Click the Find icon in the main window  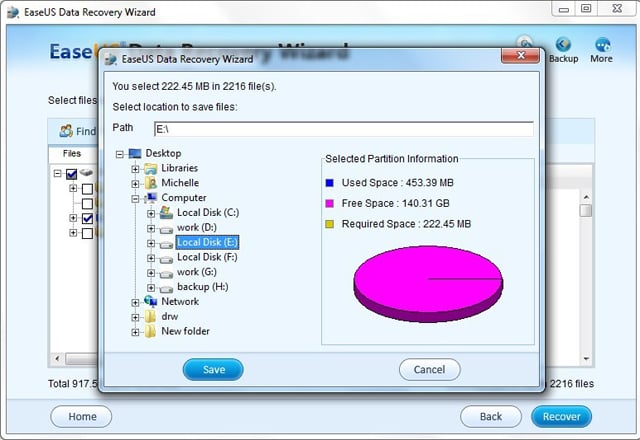pos(66,131)
